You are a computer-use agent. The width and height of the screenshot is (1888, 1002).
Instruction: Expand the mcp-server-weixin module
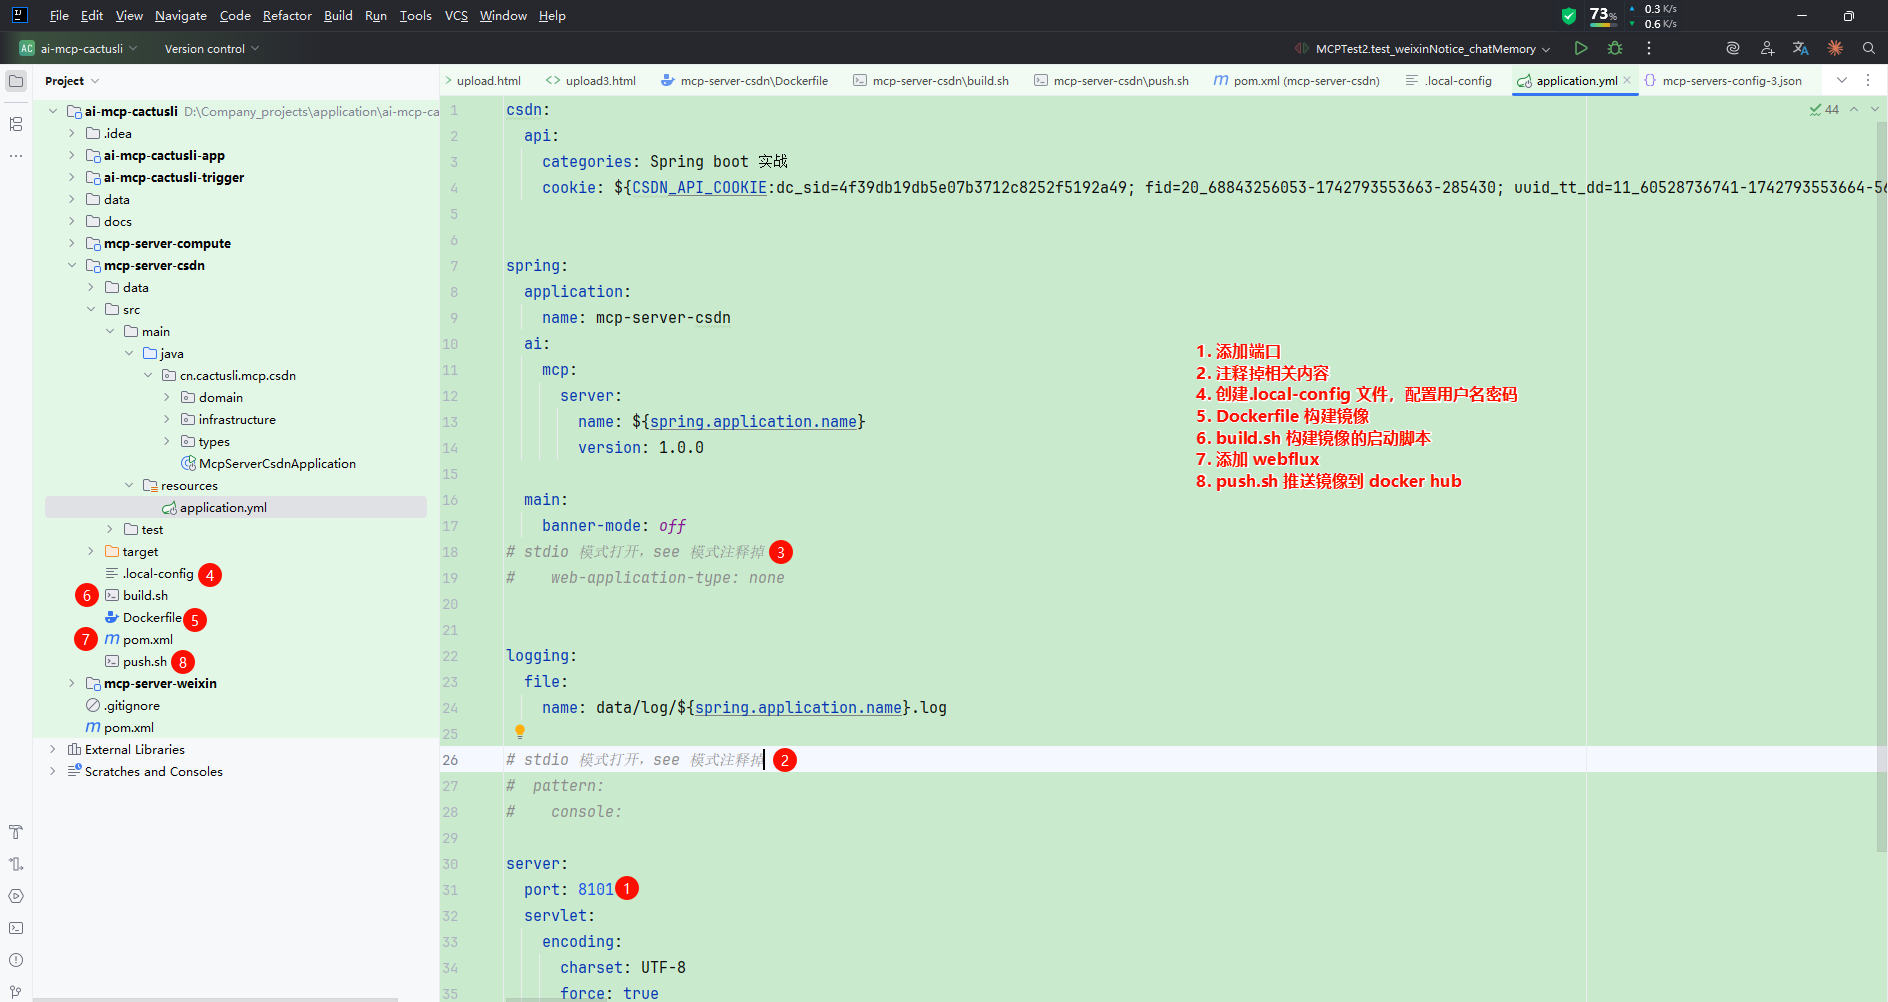(72, 684)
